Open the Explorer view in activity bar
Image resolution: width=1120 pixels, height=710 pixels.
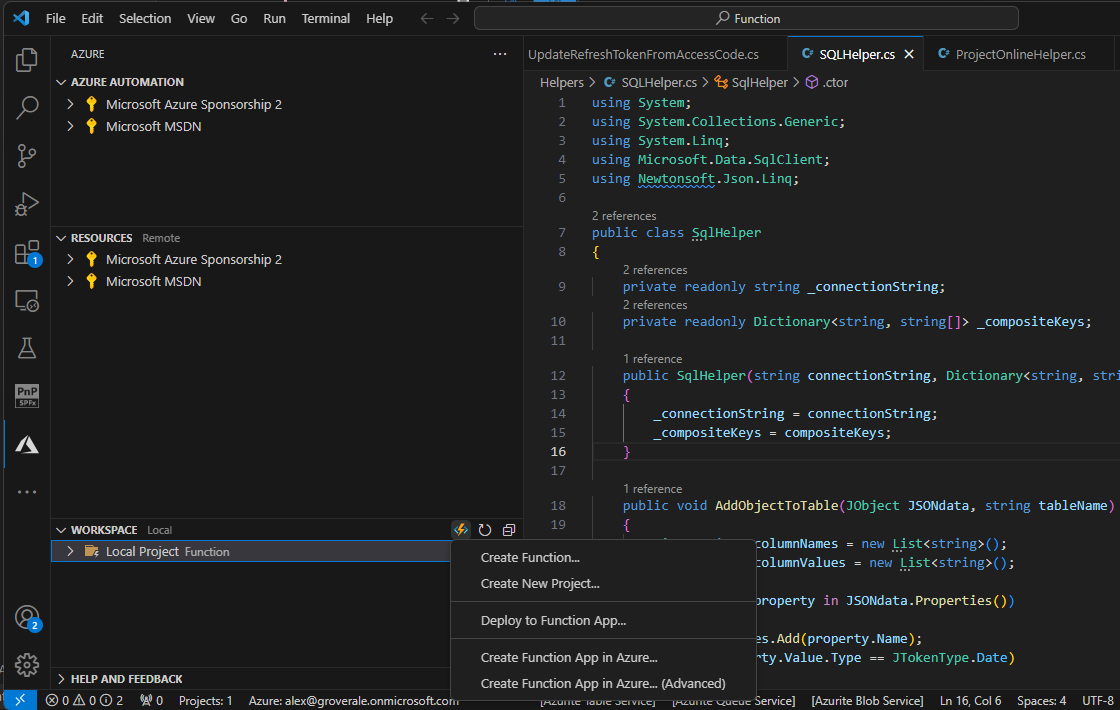pos(27,60)
